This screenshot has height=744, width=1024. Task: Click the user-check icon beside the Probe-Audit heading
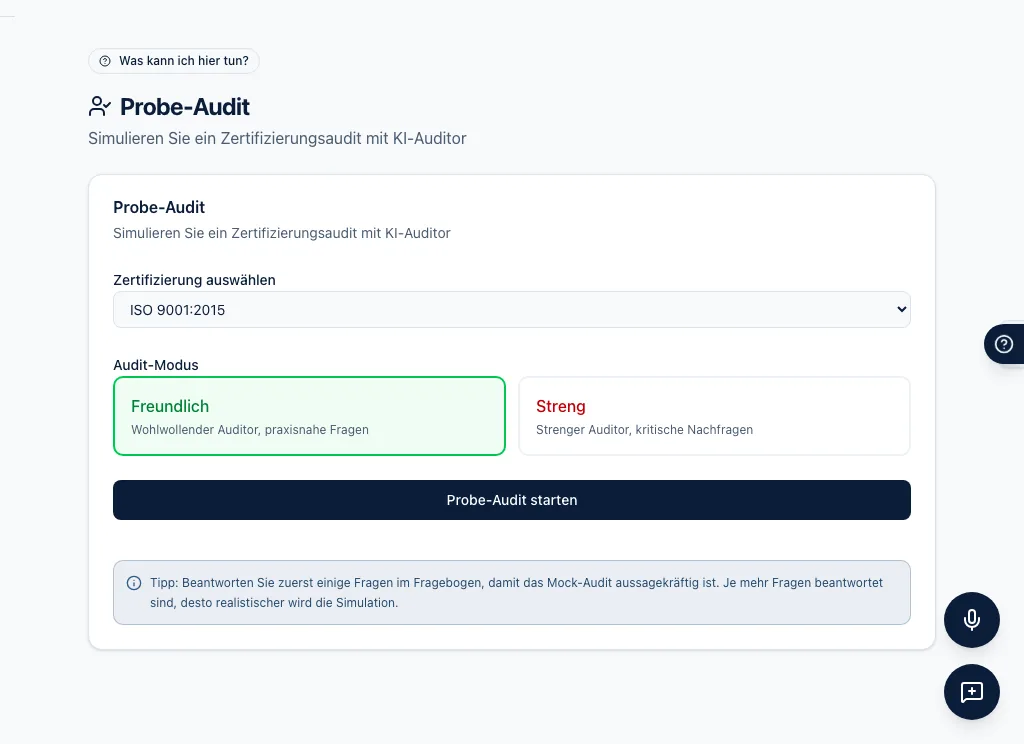tap(100, 106)
